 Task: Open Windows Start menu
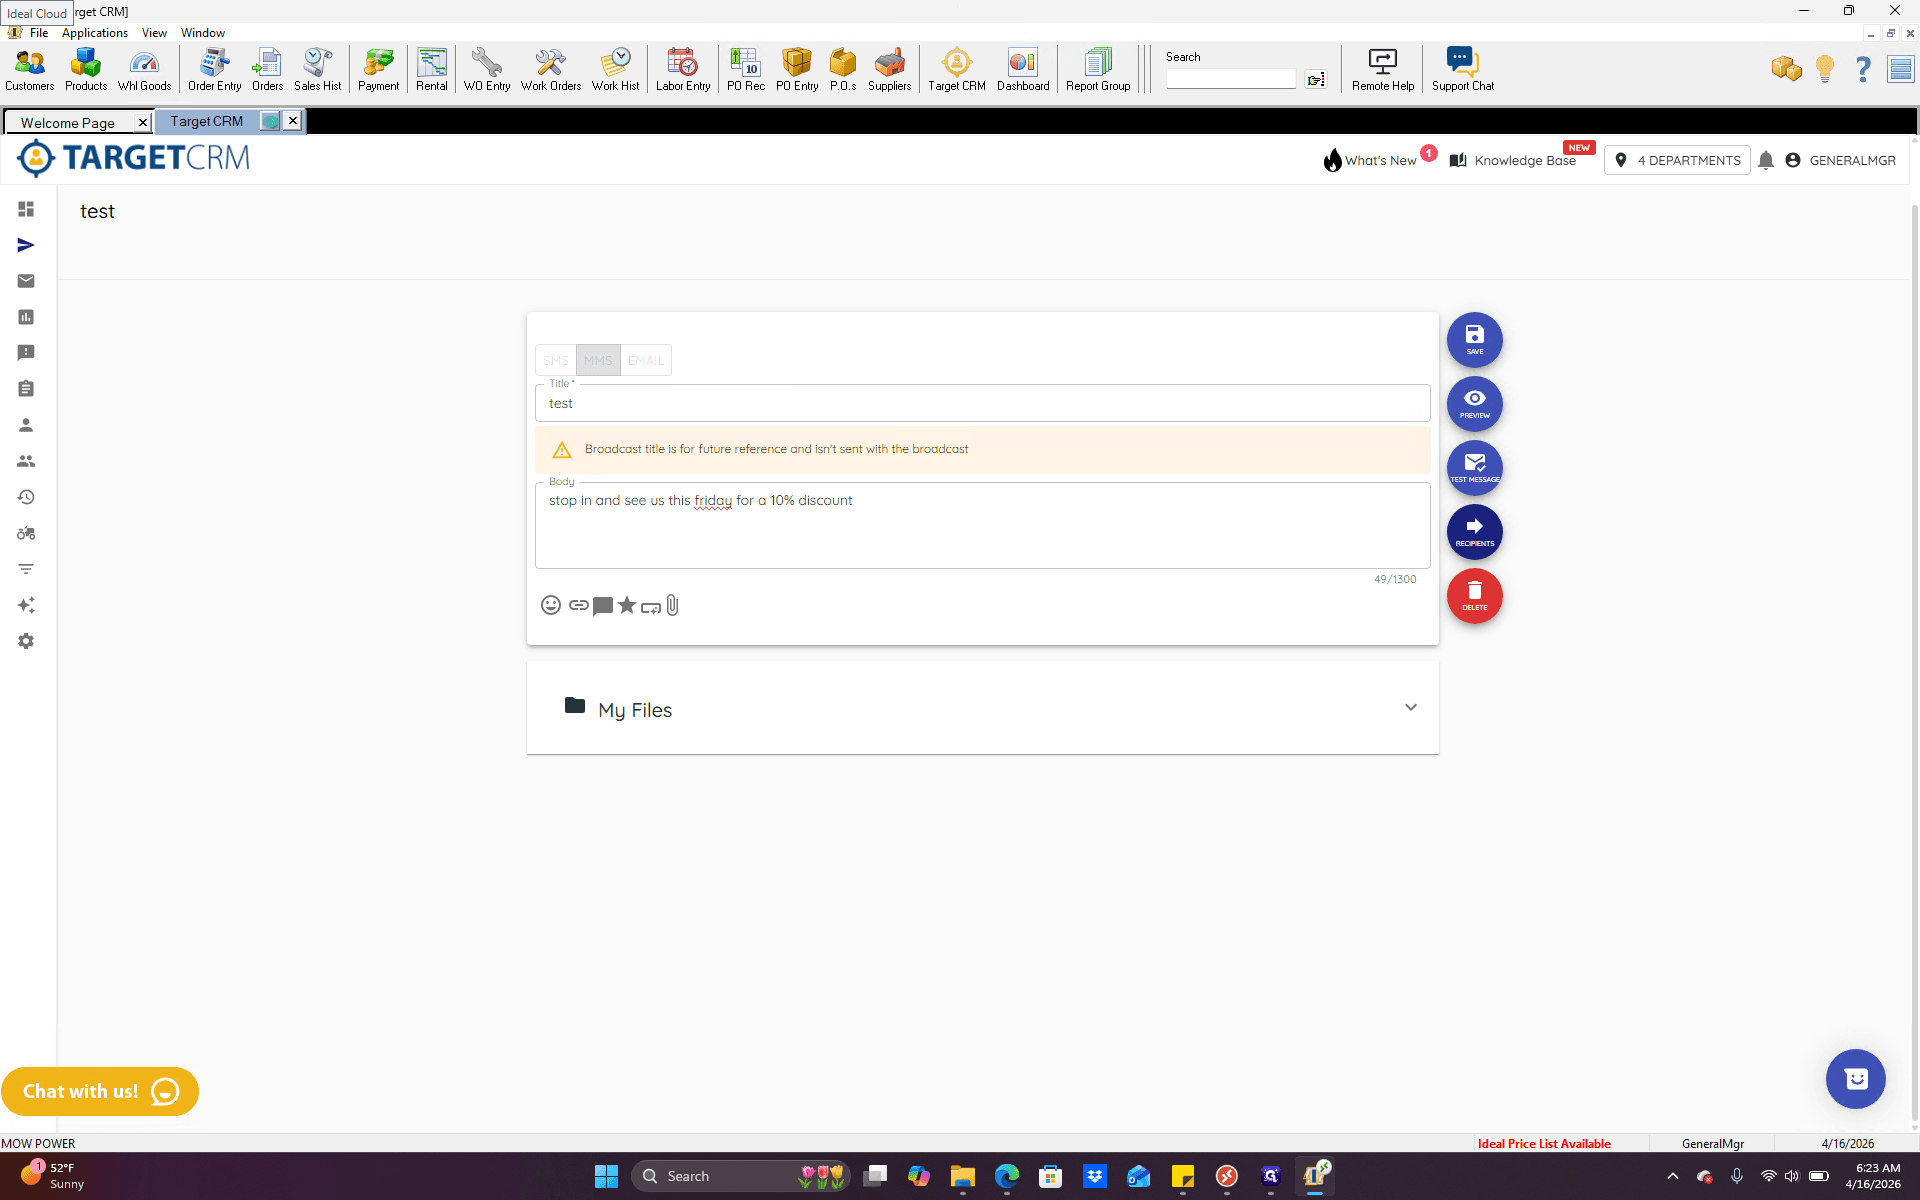point(606,1176)
